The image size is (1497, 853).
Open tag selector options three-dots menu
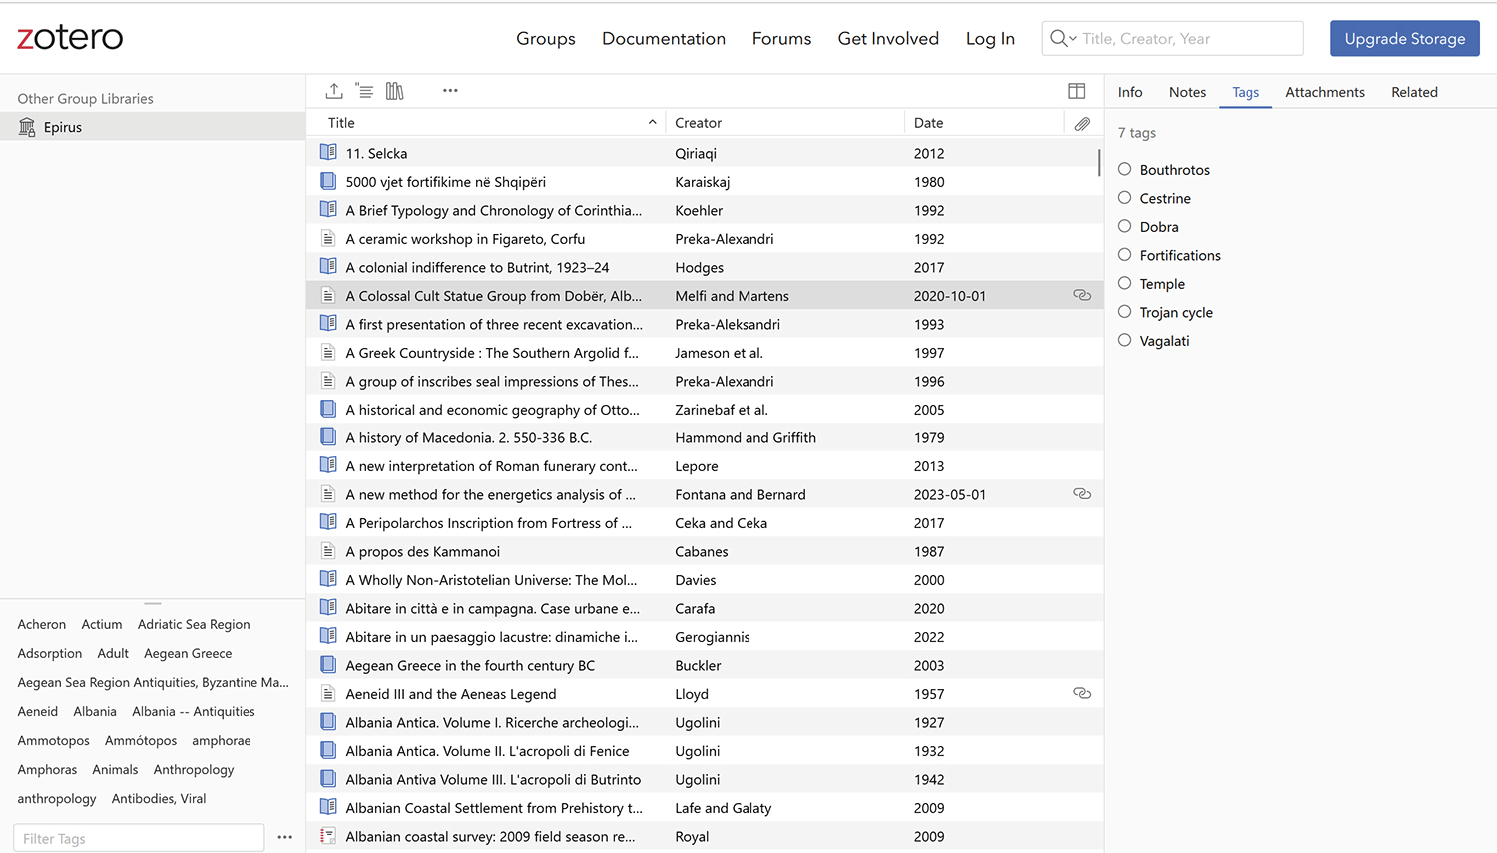285,837
